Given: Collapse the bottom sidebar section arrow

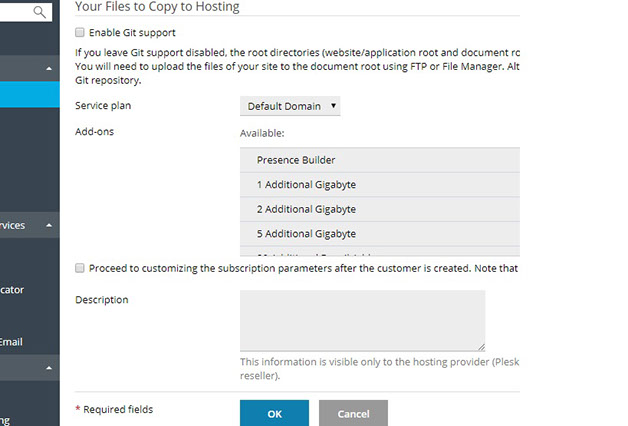Looking at the screenshot, I should click(x=49, y=369).
